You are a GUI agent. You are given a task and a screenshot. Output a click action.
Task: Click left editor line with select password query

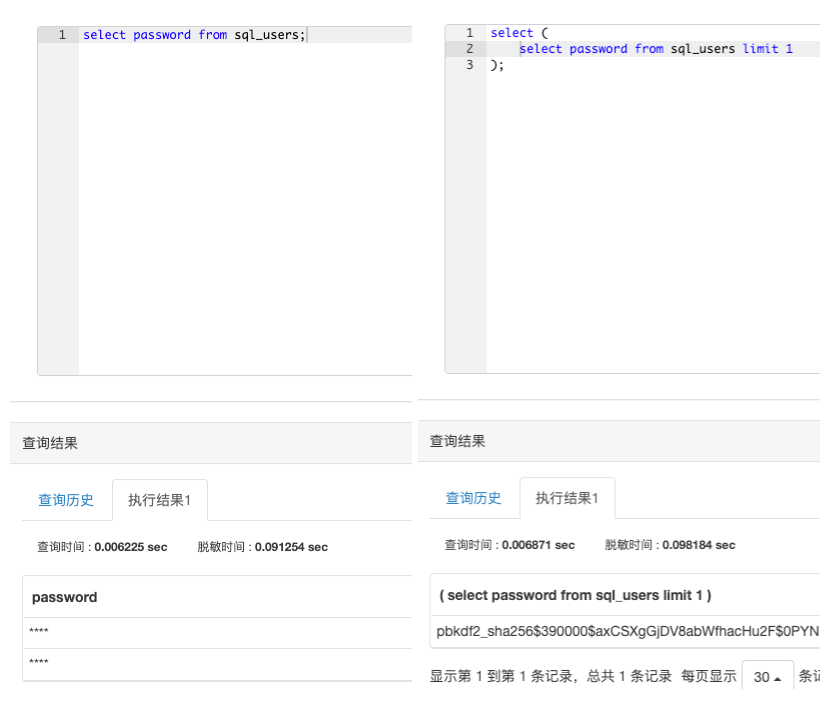pyautogui.click(x=195, y=35)
